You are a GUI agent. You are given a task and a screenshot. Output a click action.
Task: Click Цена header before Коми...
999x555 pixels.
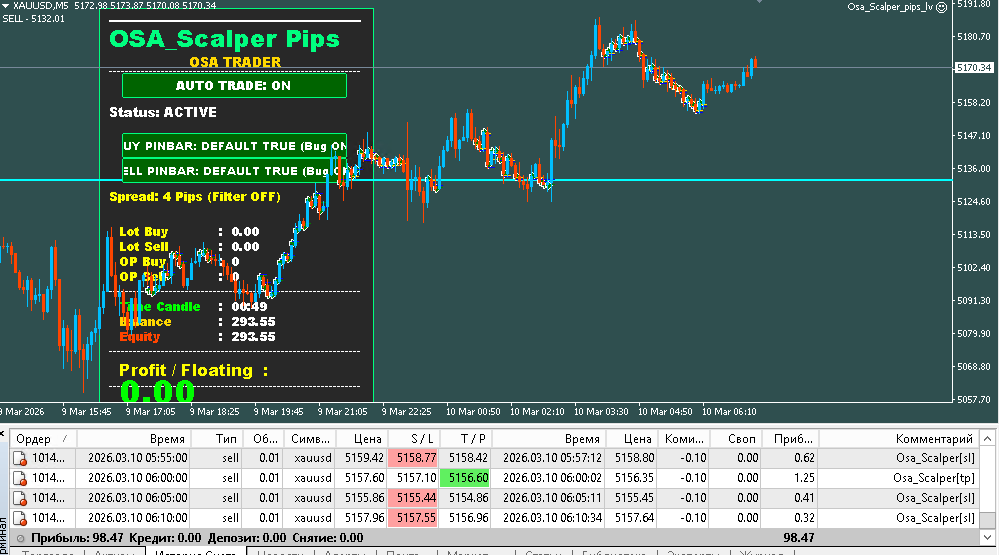pos(631,439)
